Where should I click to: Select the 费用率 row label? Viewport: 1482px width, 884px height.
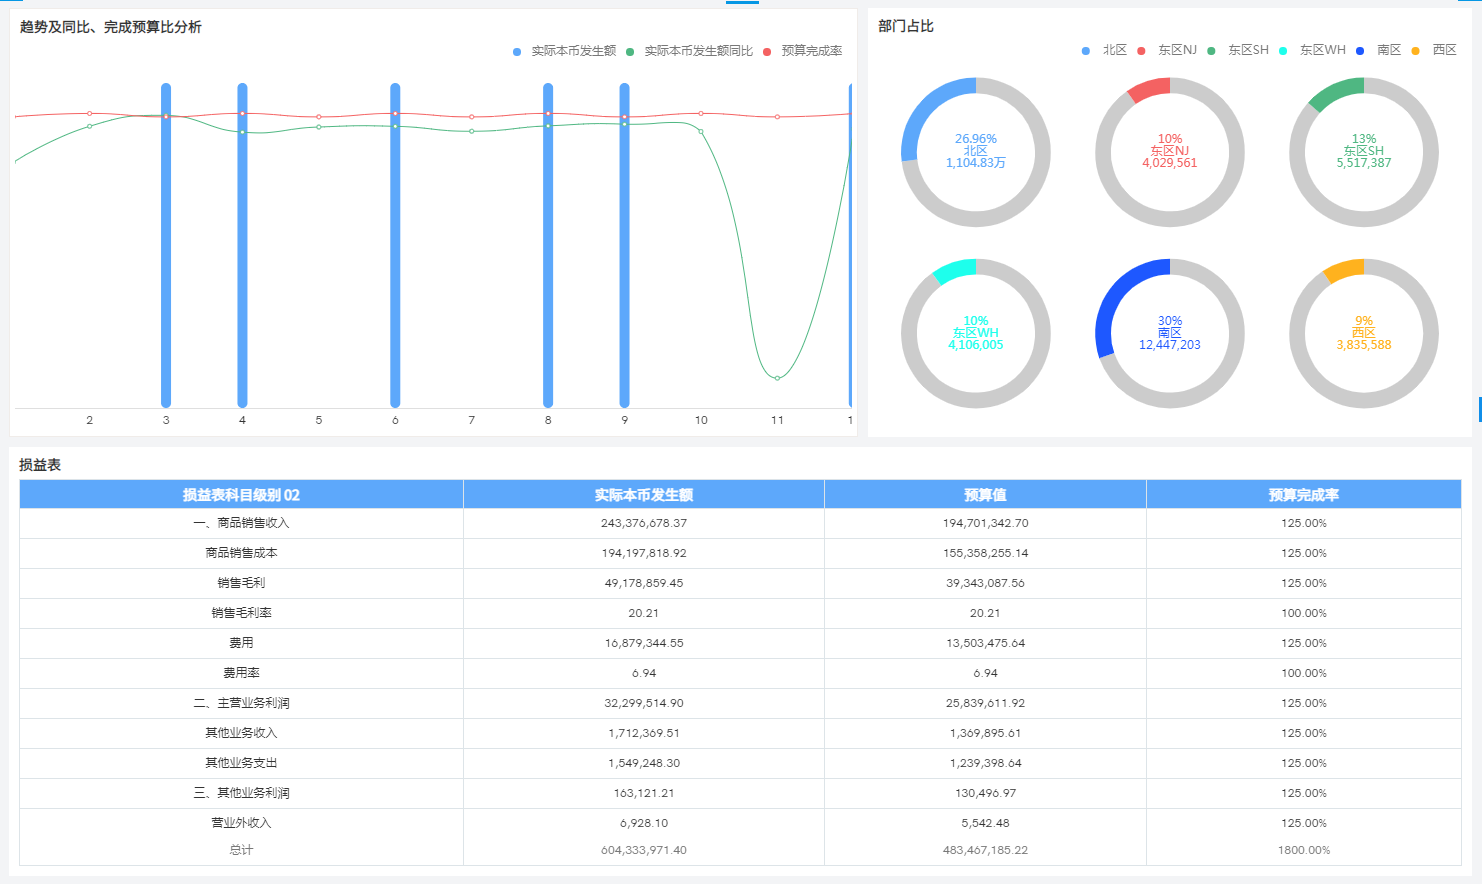pos(241,673)
